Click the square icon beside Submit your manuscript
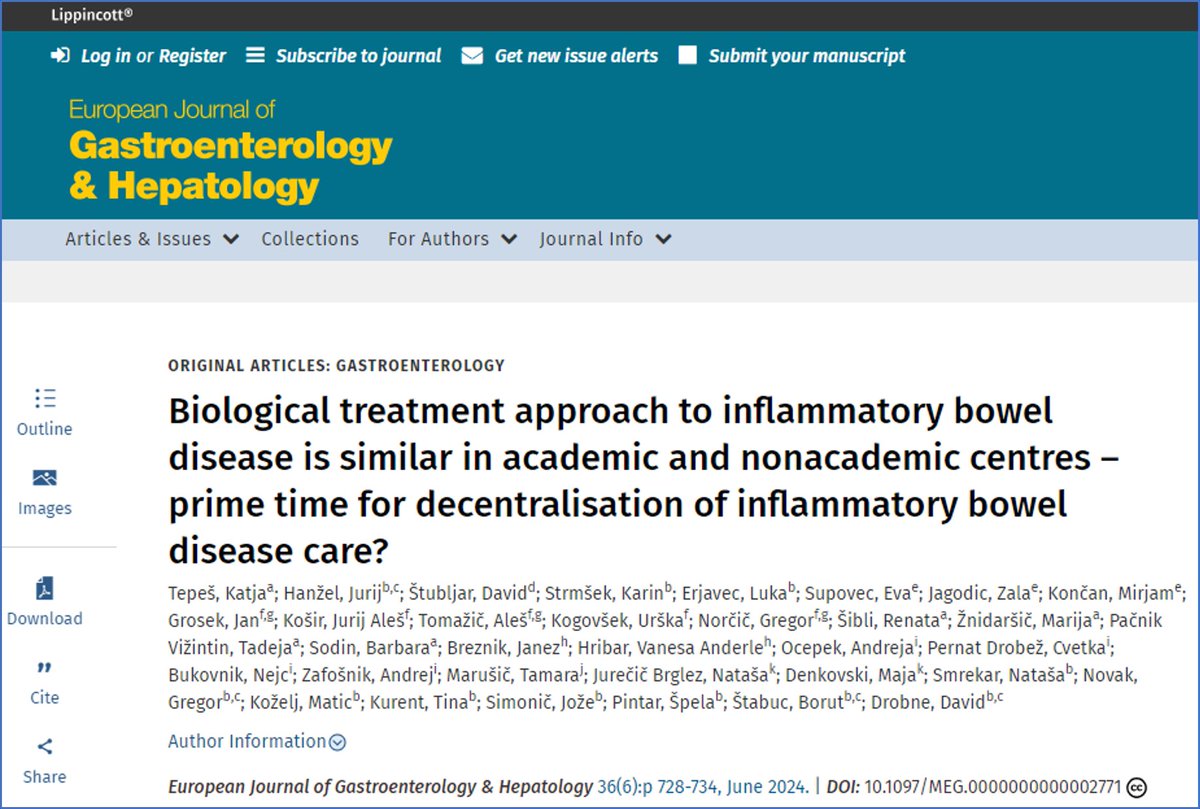The width and height of the screenshot is (1200, 809). pos(687,56)
